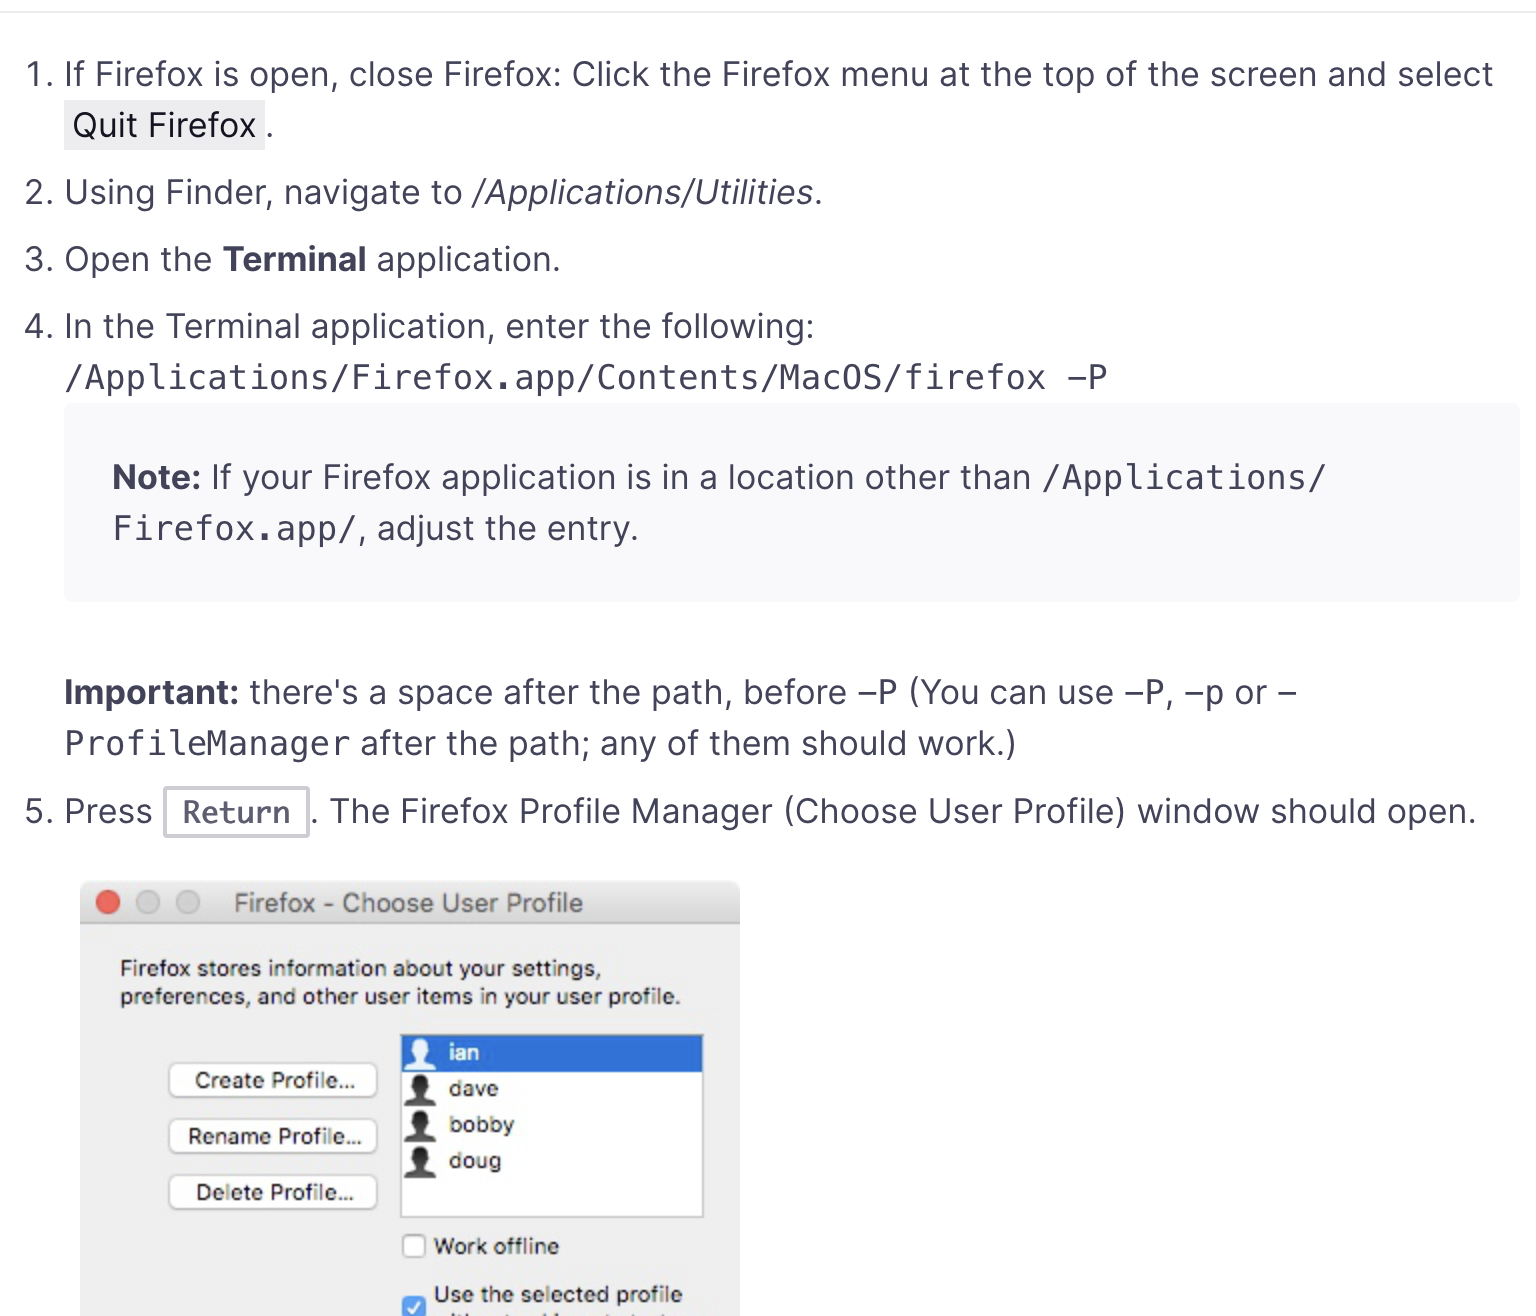Click the dave profile avatar icon
The image size is (1536, 1316).
click(421, 1089)
